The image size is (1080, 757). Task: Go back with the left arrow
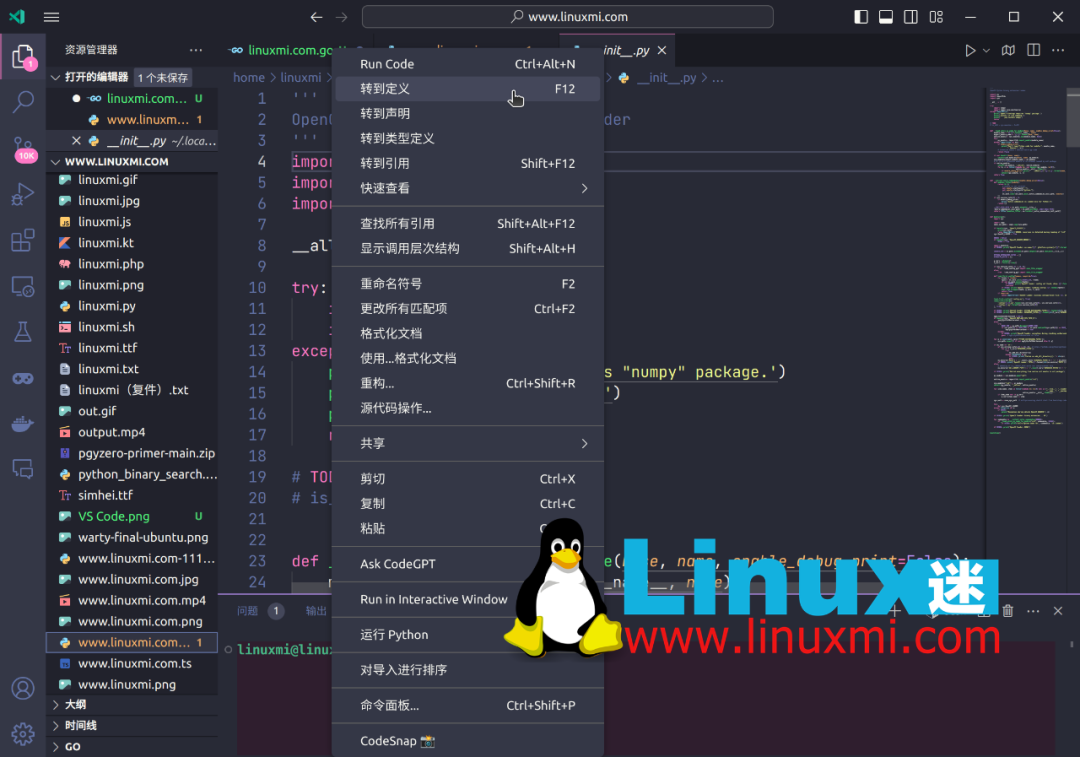tap(316, 17)
